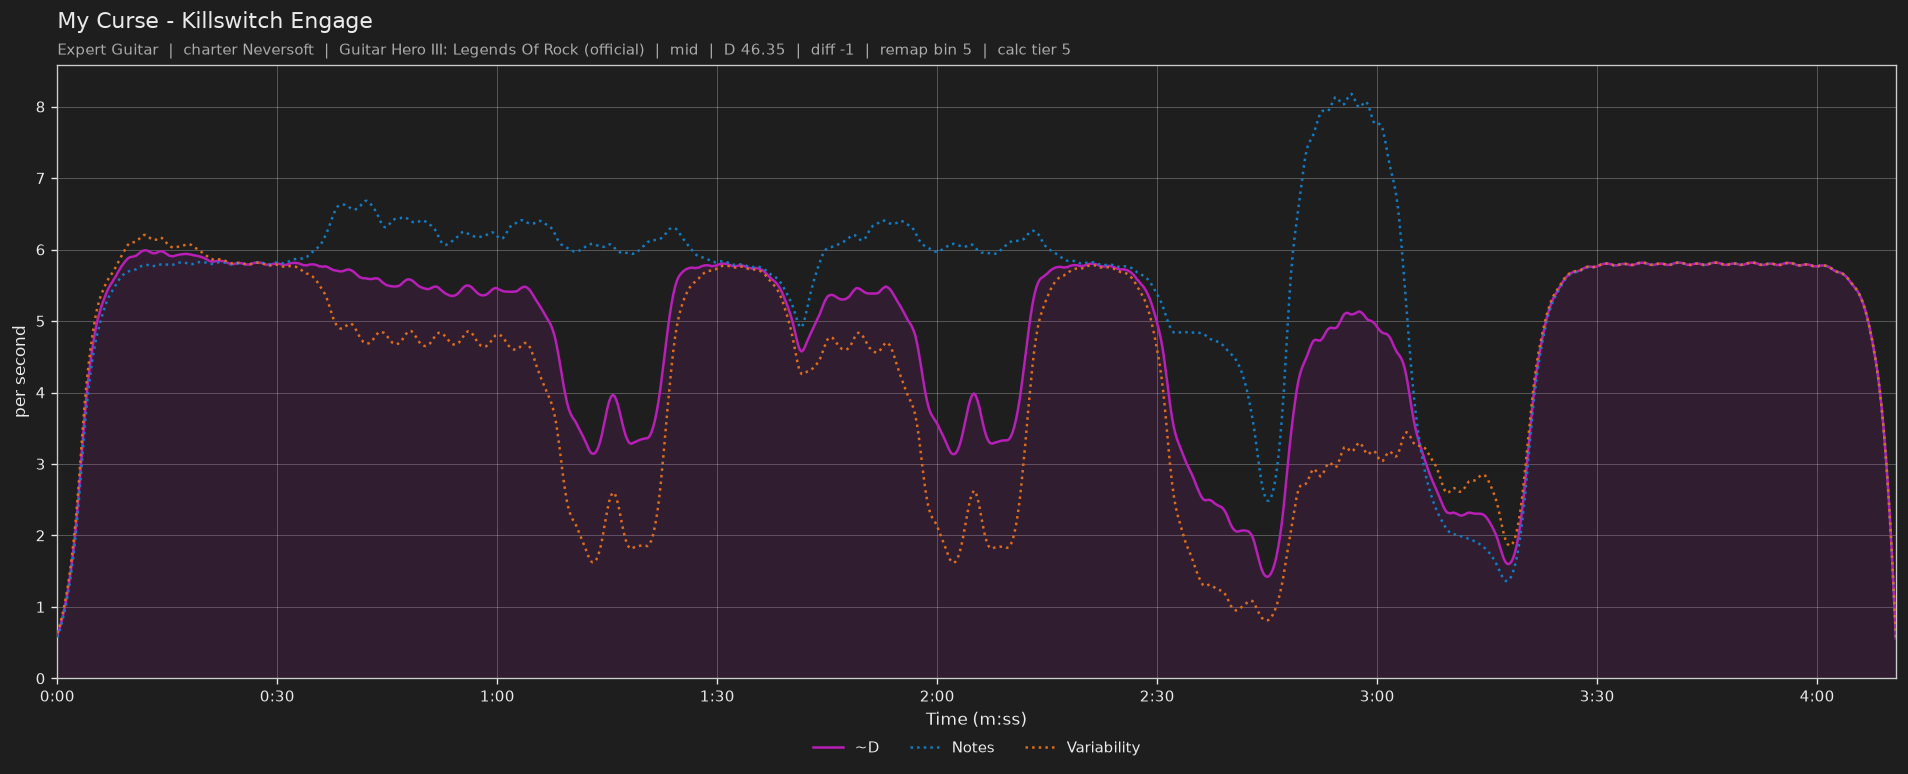Viewport: 1908px width, 774px height.
Task: Click the y-axis tick label "7"
Action: (x=41, y=179)
